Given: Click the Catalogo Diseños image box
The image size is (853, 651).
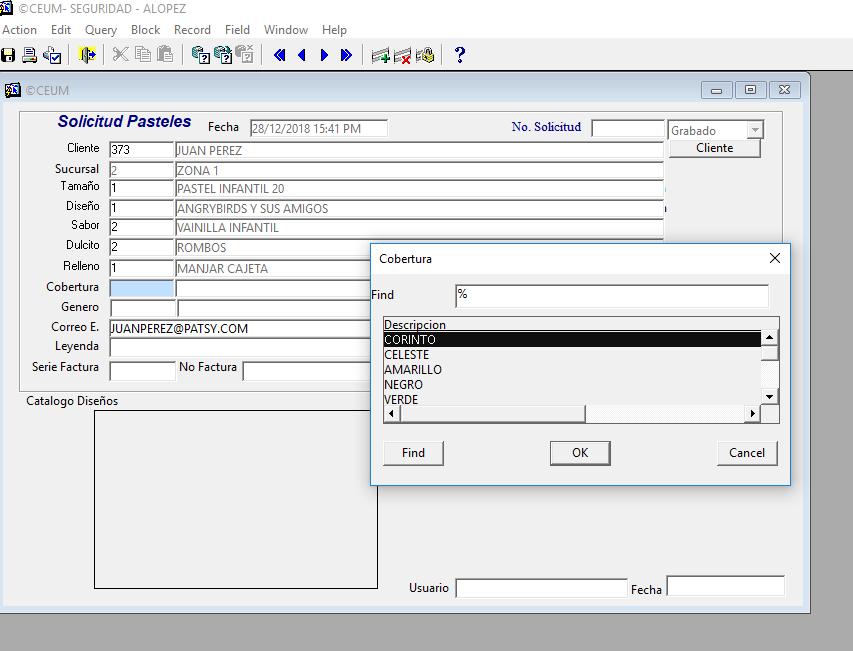Looking at the screenshot, I should 236,499.
